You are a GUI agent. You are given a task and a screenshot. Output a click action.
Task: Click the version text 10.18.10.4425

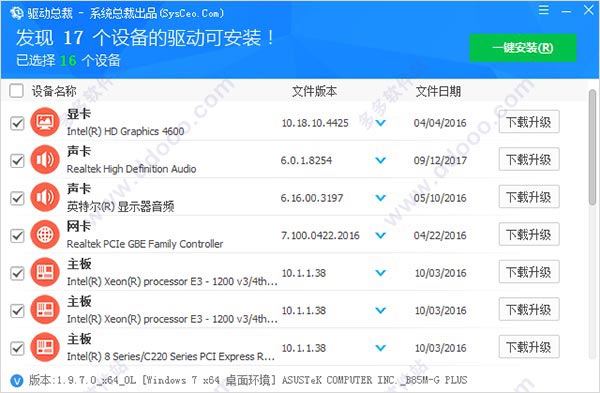[x=315, y=123]
